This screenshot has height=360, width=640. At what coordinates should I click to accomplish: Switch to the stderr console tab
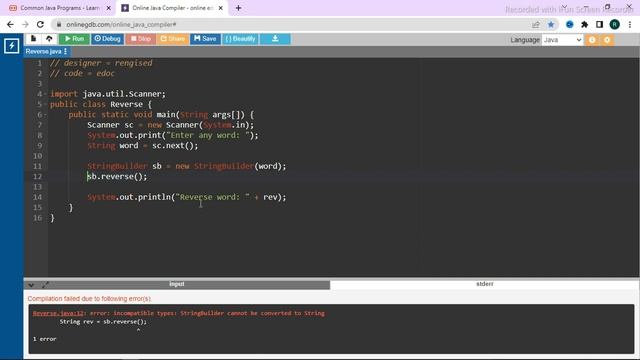[x=484, y=284]
